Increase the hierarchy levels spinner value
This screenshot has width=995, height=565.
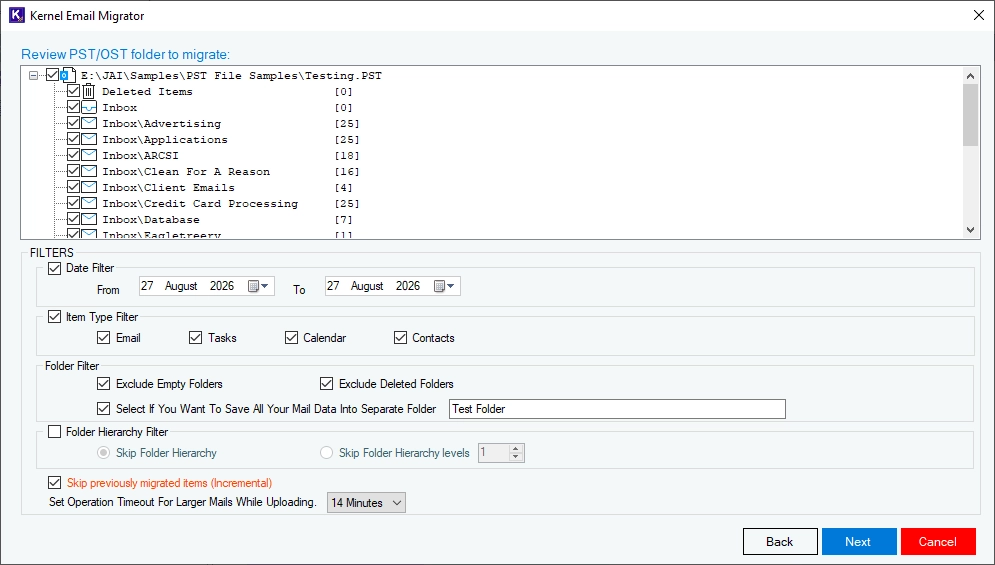click(516, 449)
